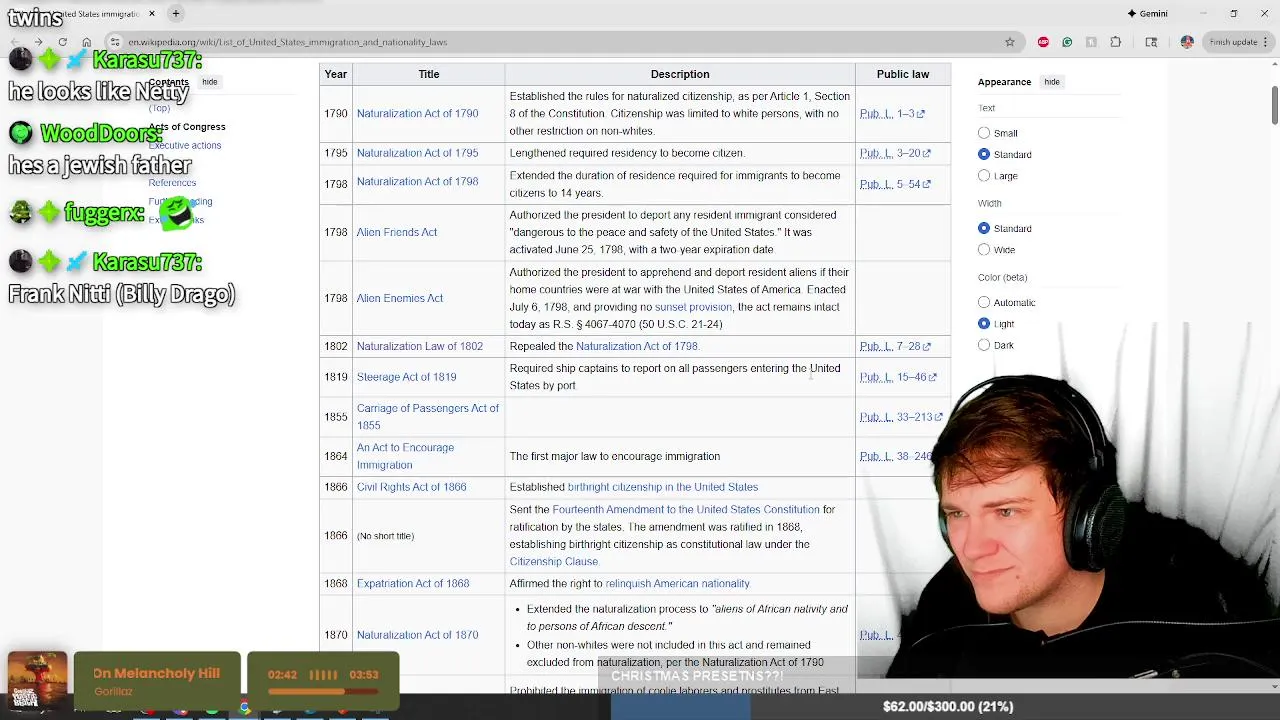The image size is (1280, 720).
Task: Click the Gorillaz album art thumbnail
Action: coord(37,681)
